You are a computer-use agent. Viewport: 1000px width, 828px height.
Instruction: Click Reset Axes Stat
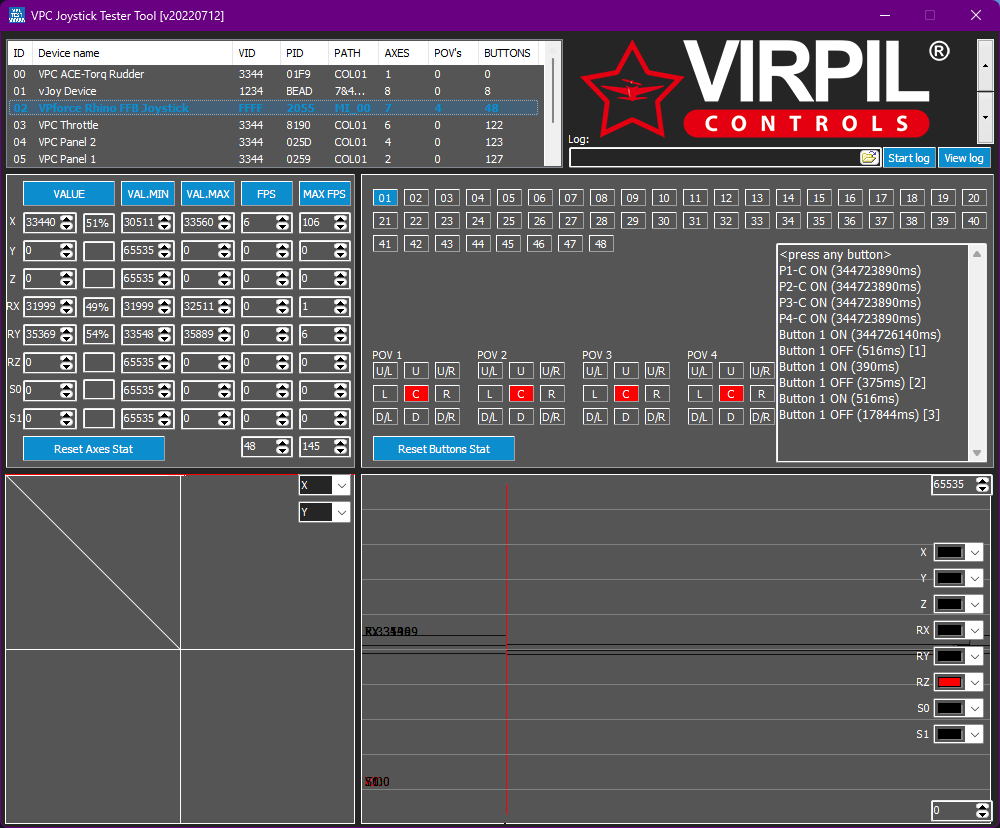[x=94, y=448]
